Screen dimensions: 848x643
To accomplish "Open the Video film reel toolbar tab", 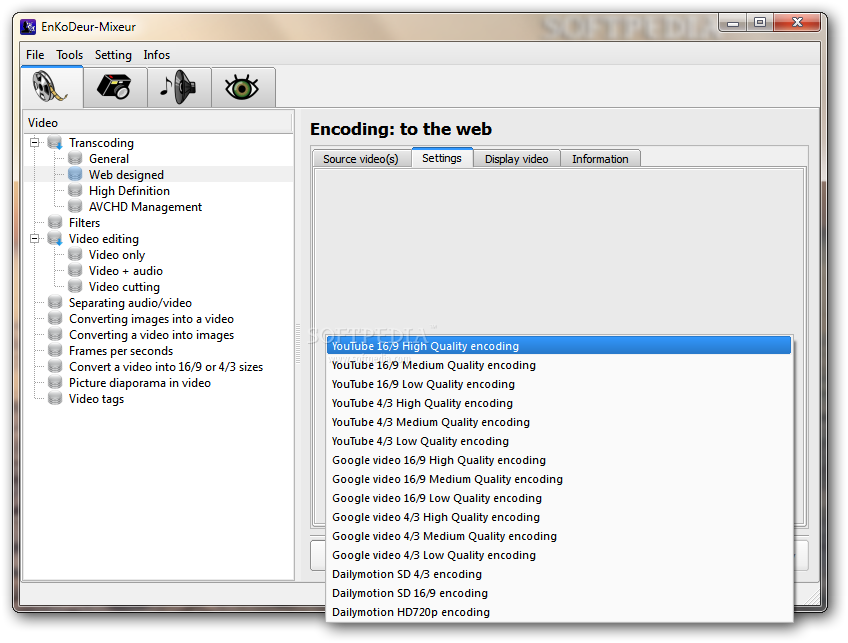I will coord(52,87).
